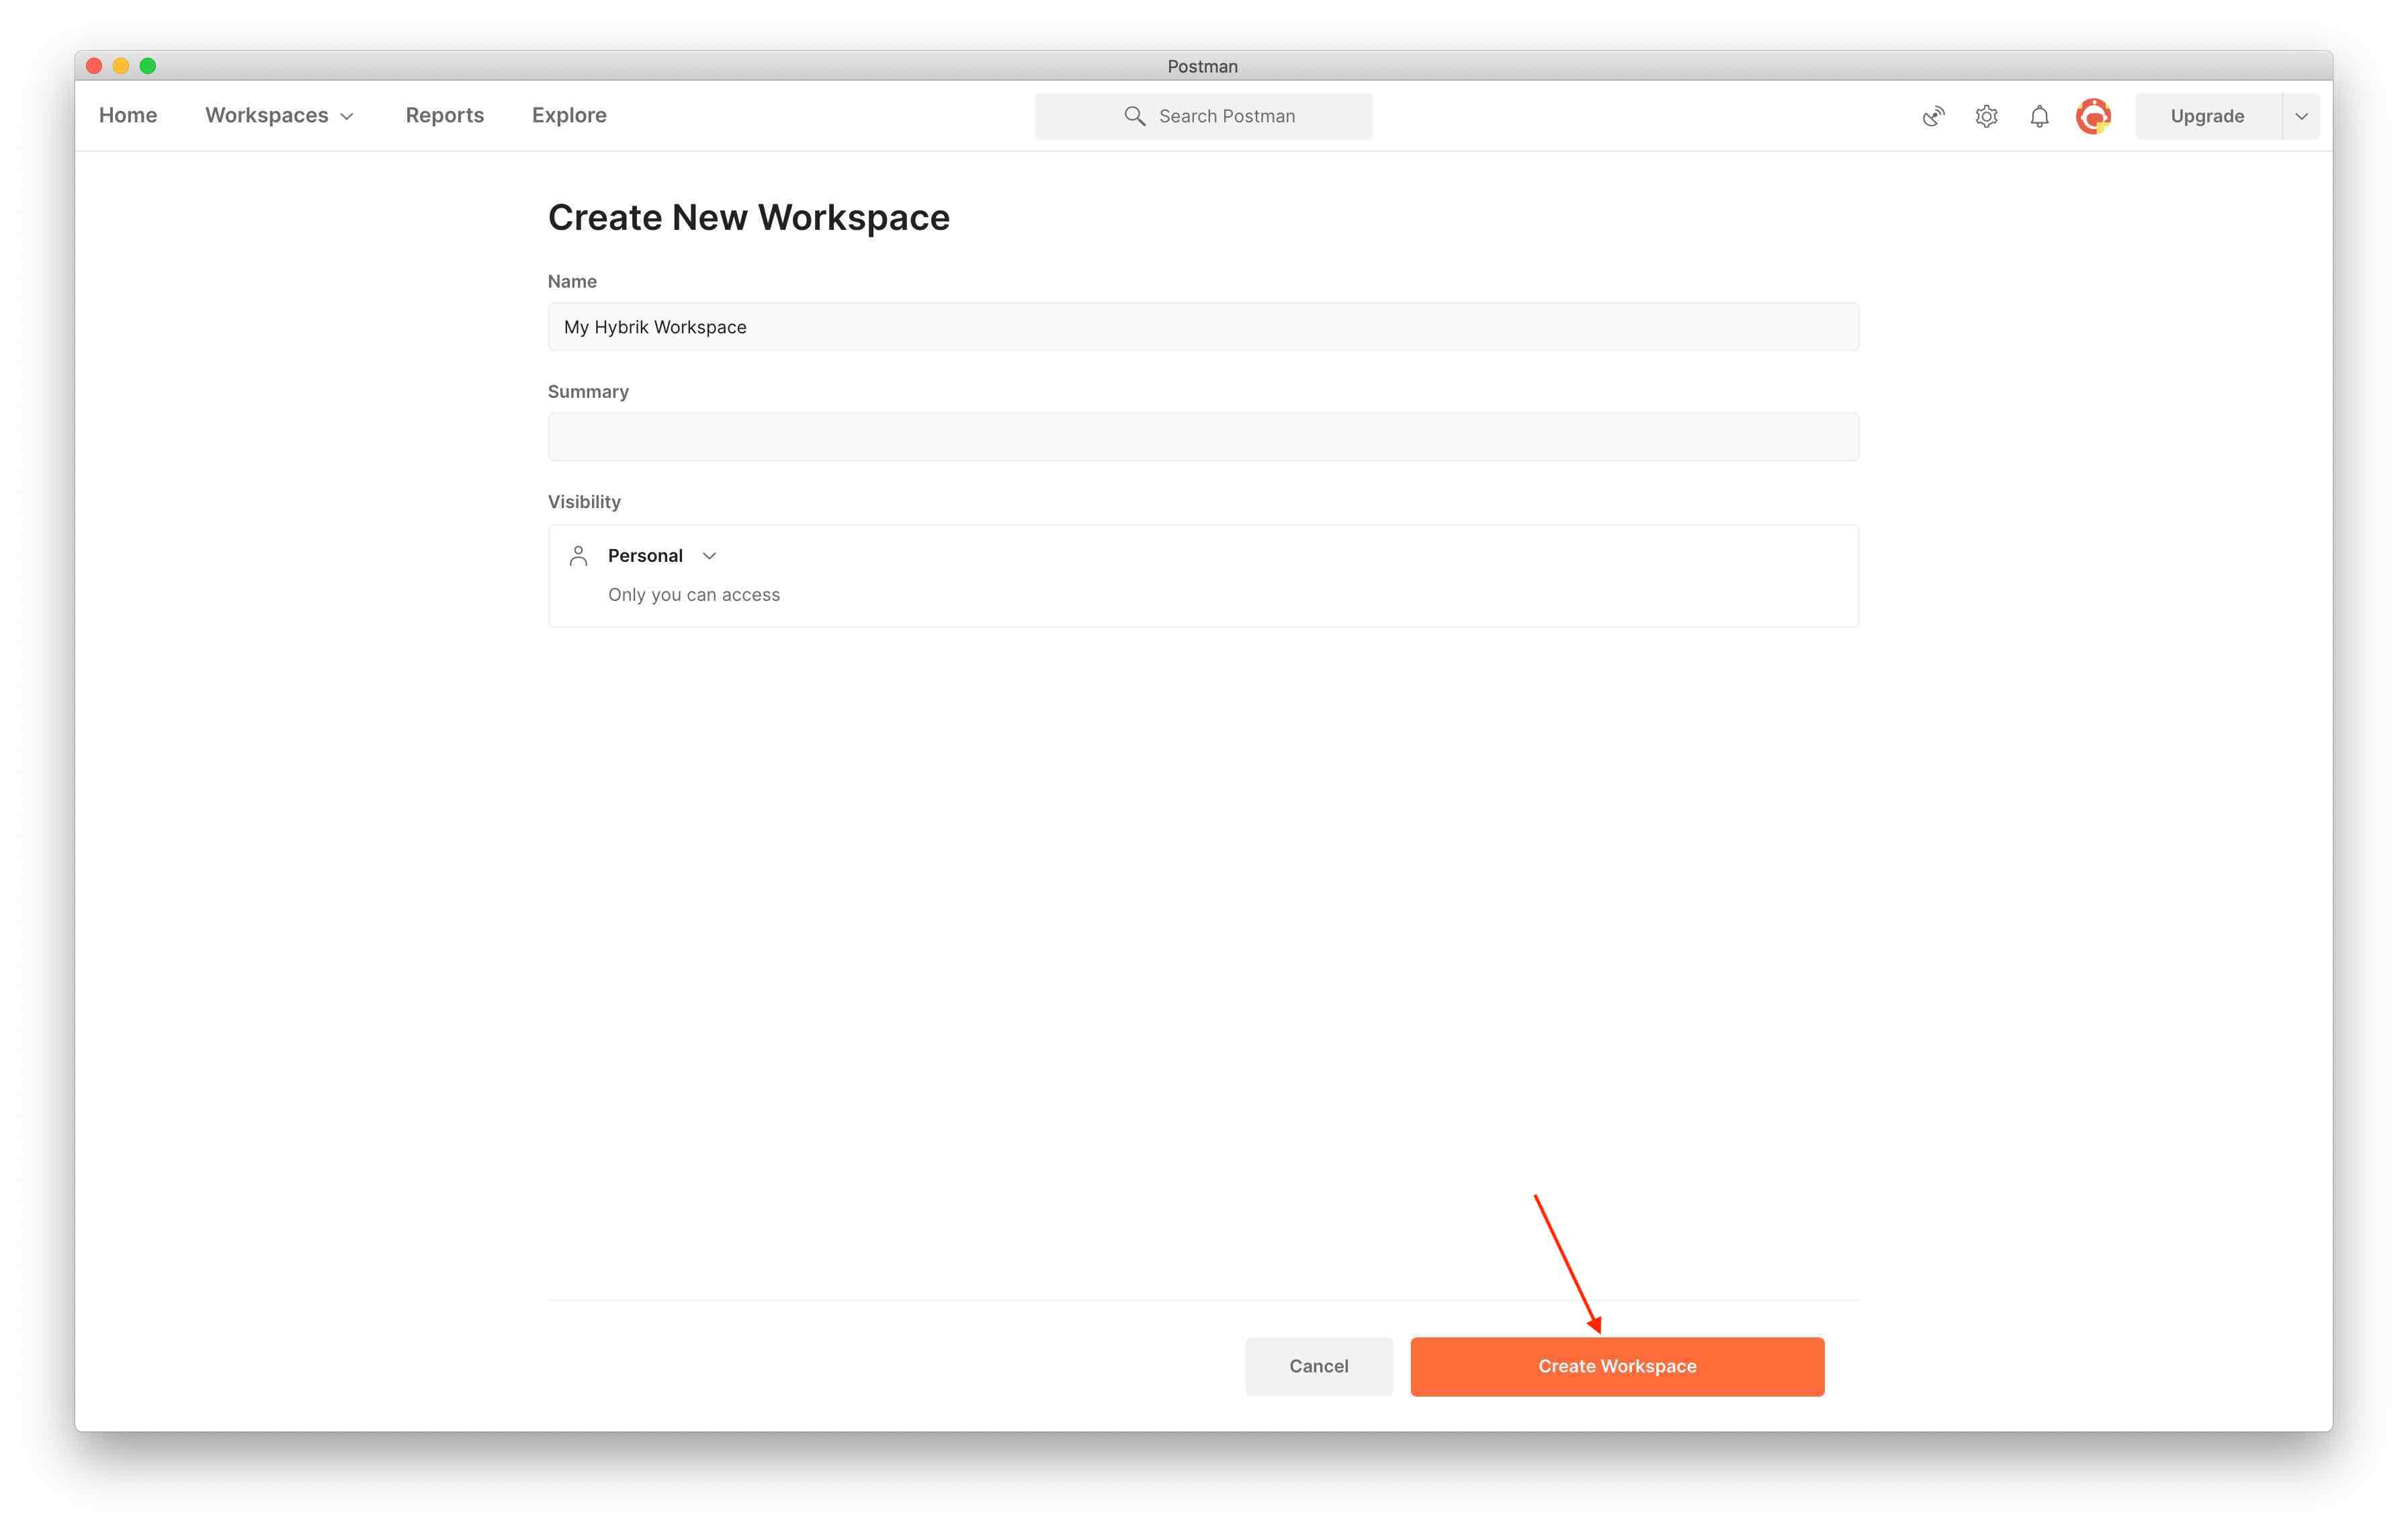Select the Create New Workspace heading
Image resolution: width=2408 pixels, height=1531 pixels.
(x=748, y=218)
